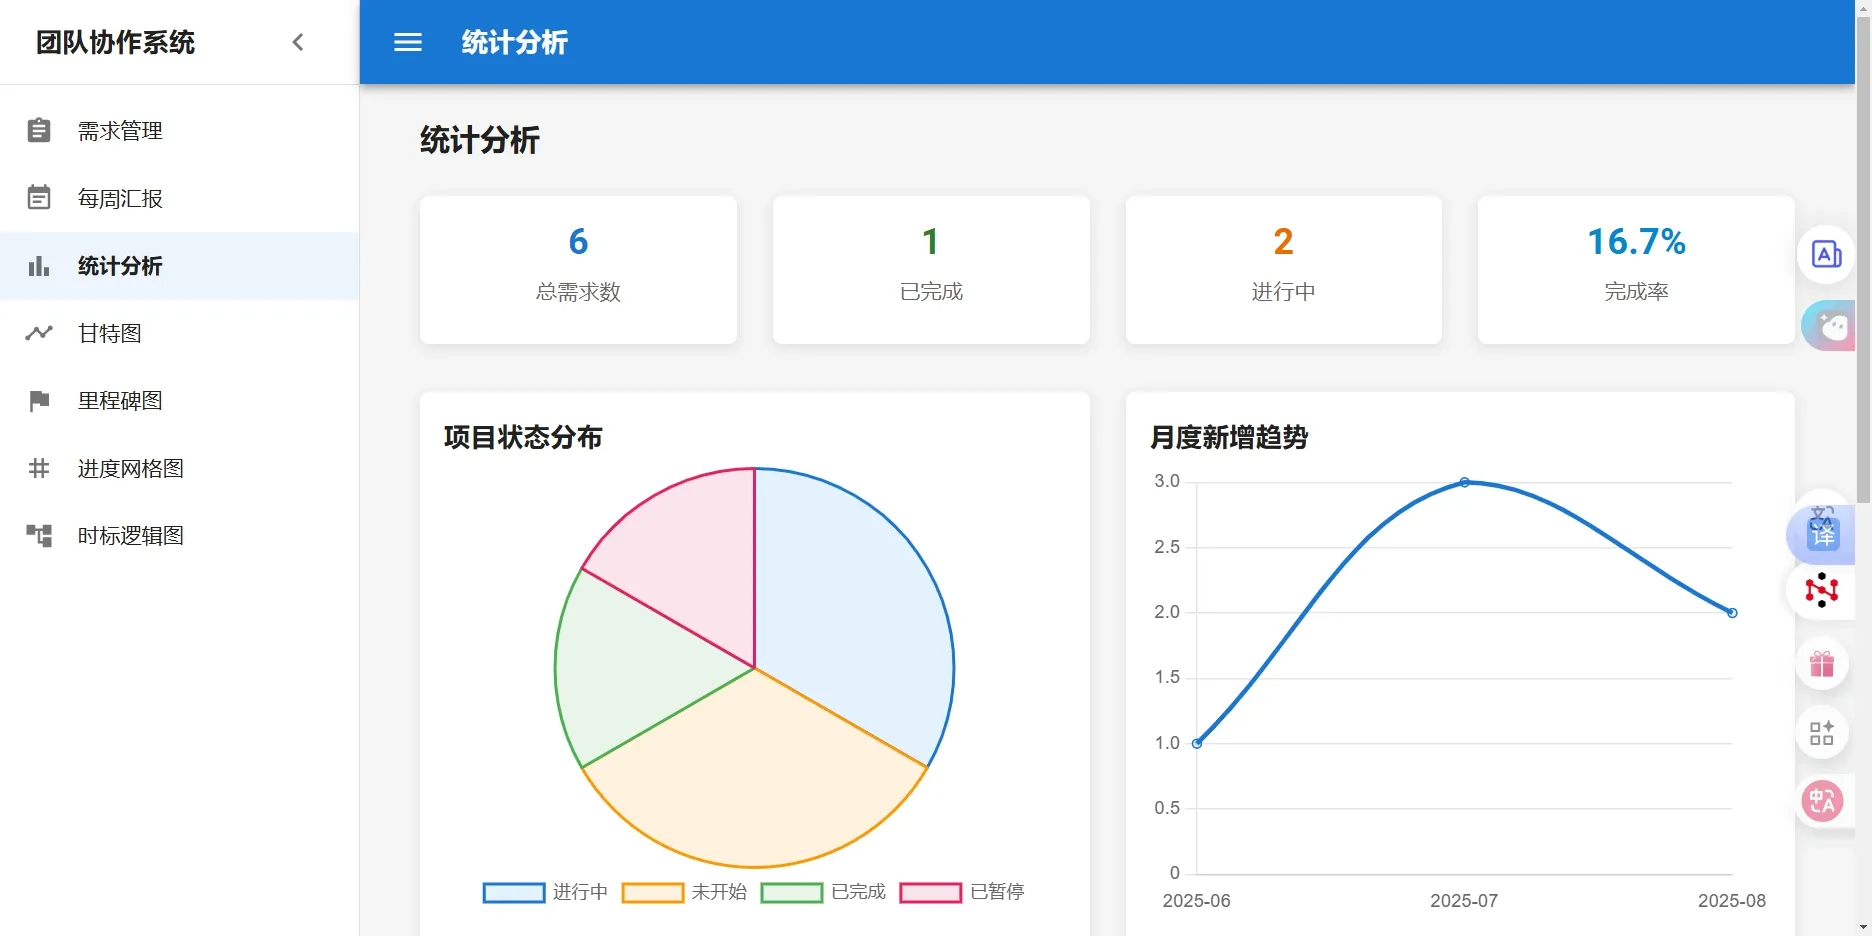
Task: Open the 甘特图 menu item
Action: point(110,333)
